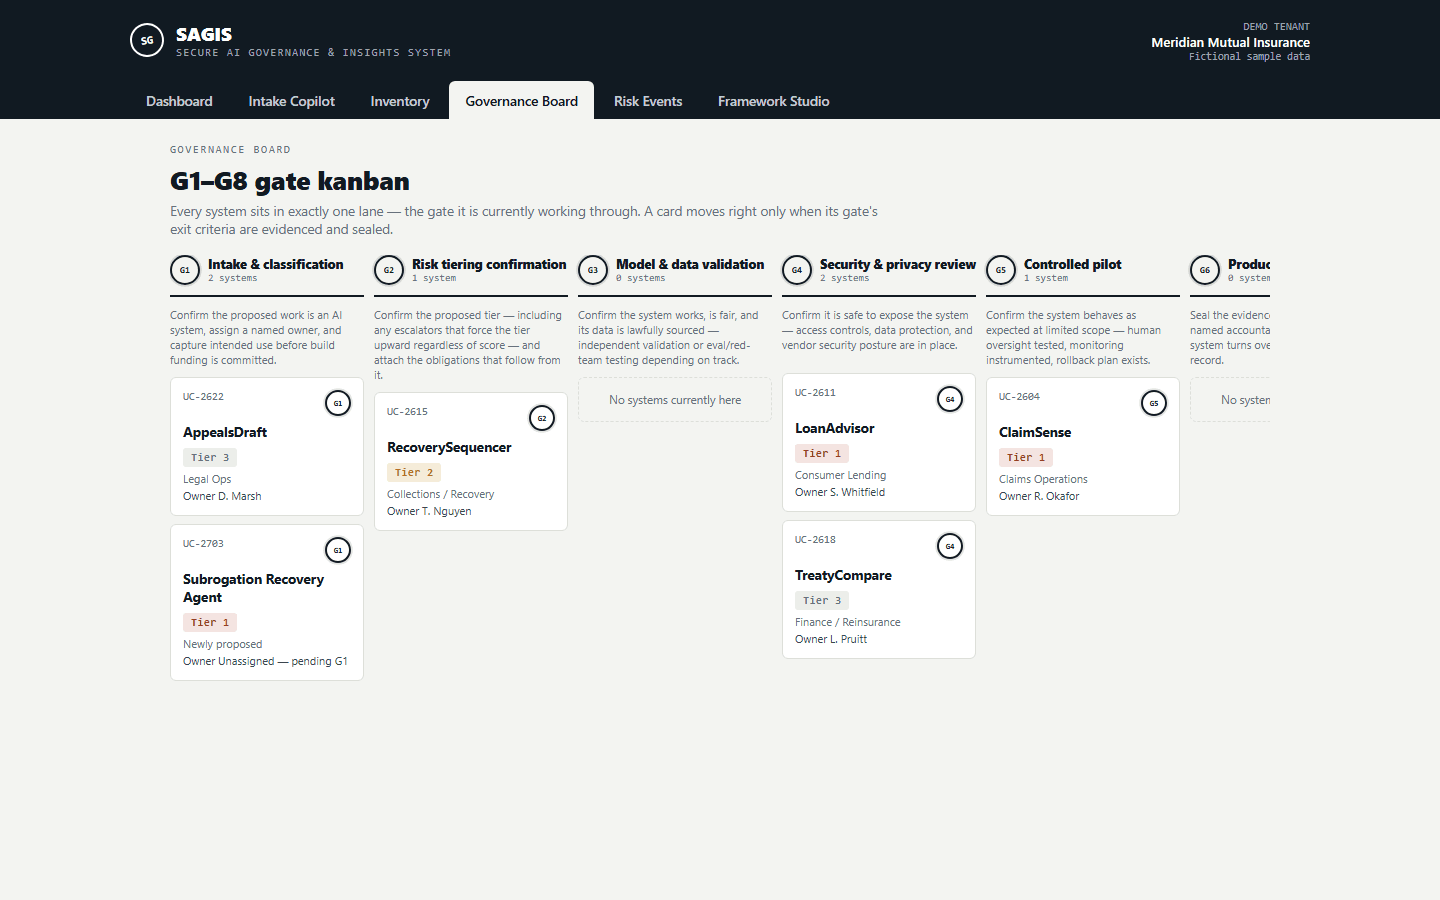
Task: Click 'Owner R. Okafor' text
Action: 1039,496
